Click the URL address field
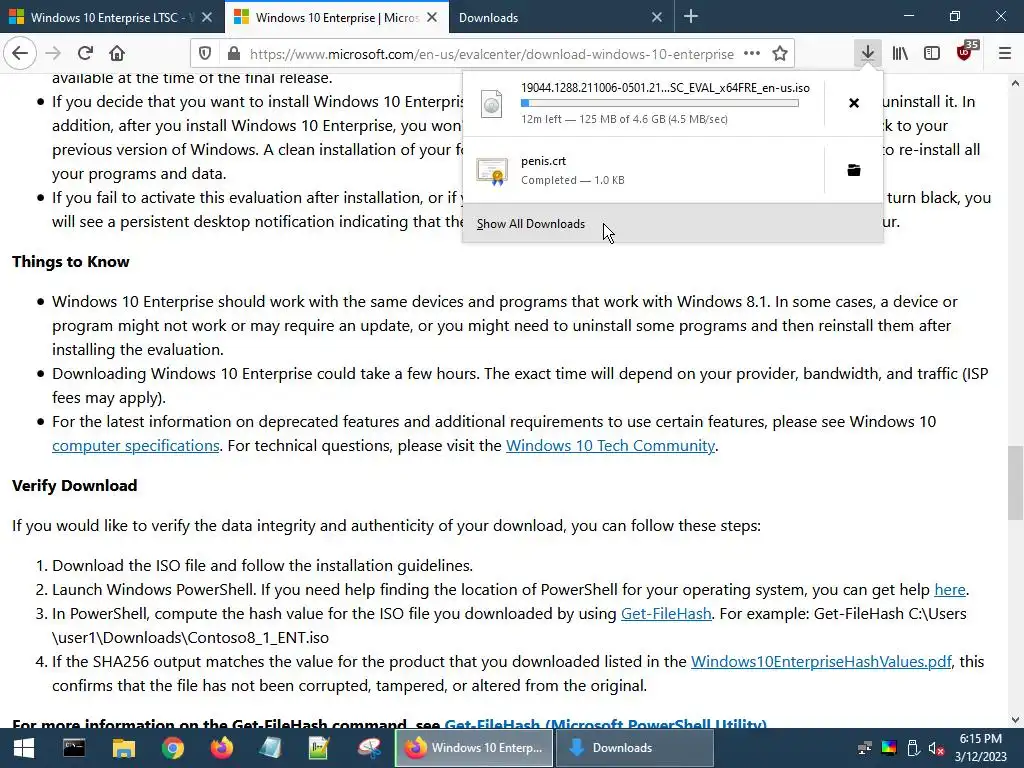The image size is (1024, 768). pos(492,54)
